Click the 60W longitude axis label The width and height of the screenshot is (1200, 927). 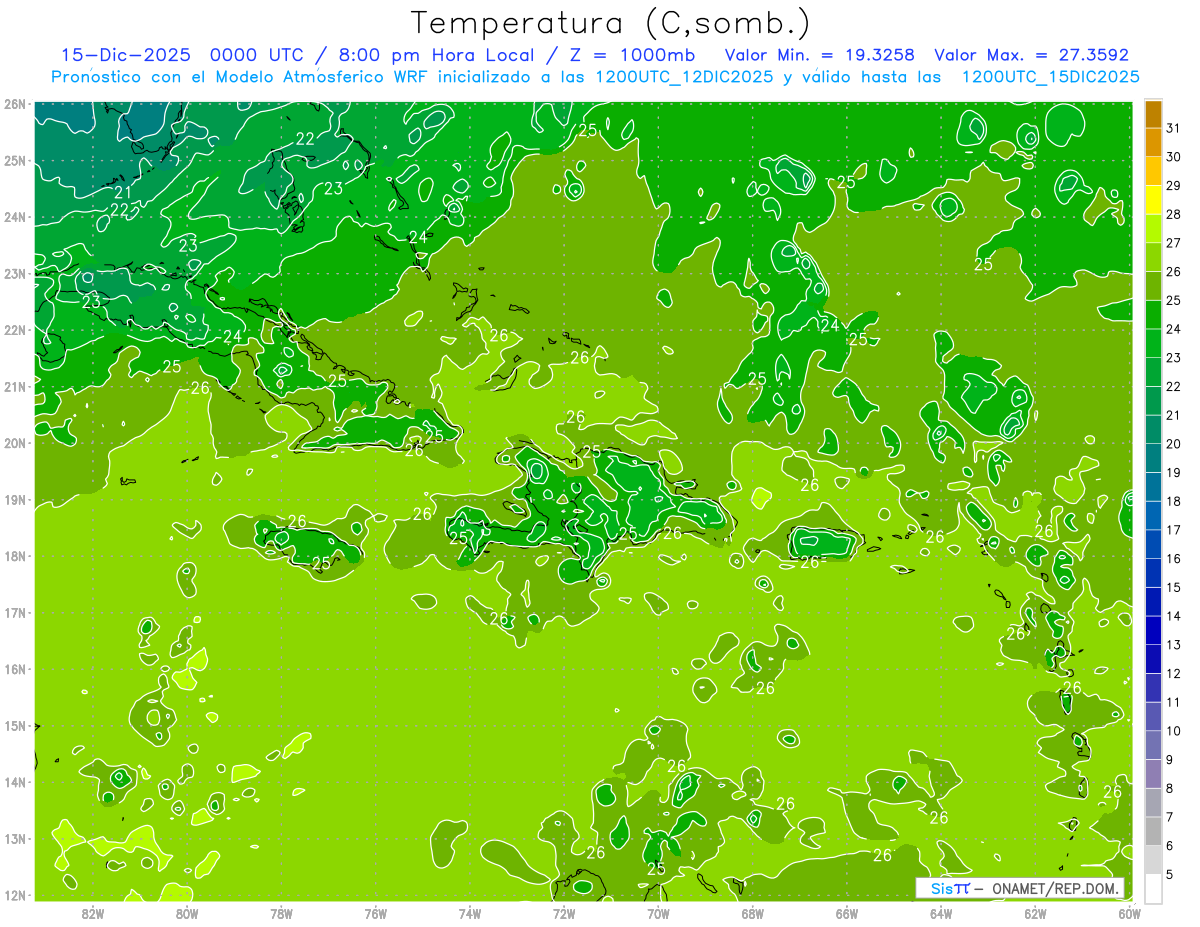pos(1130,913)
